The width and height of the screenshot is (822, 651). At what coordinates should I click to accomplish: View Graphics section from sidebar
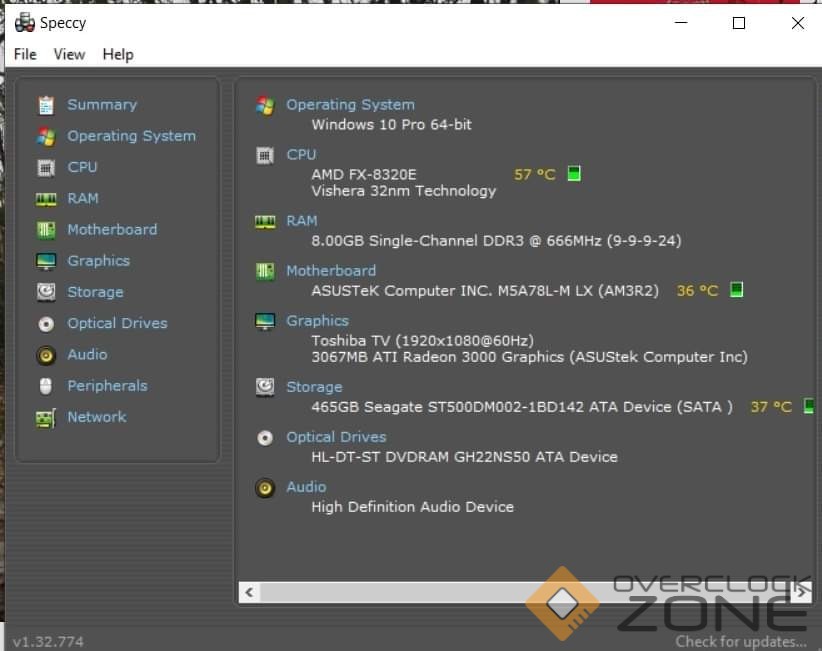[x=99, y=261]
